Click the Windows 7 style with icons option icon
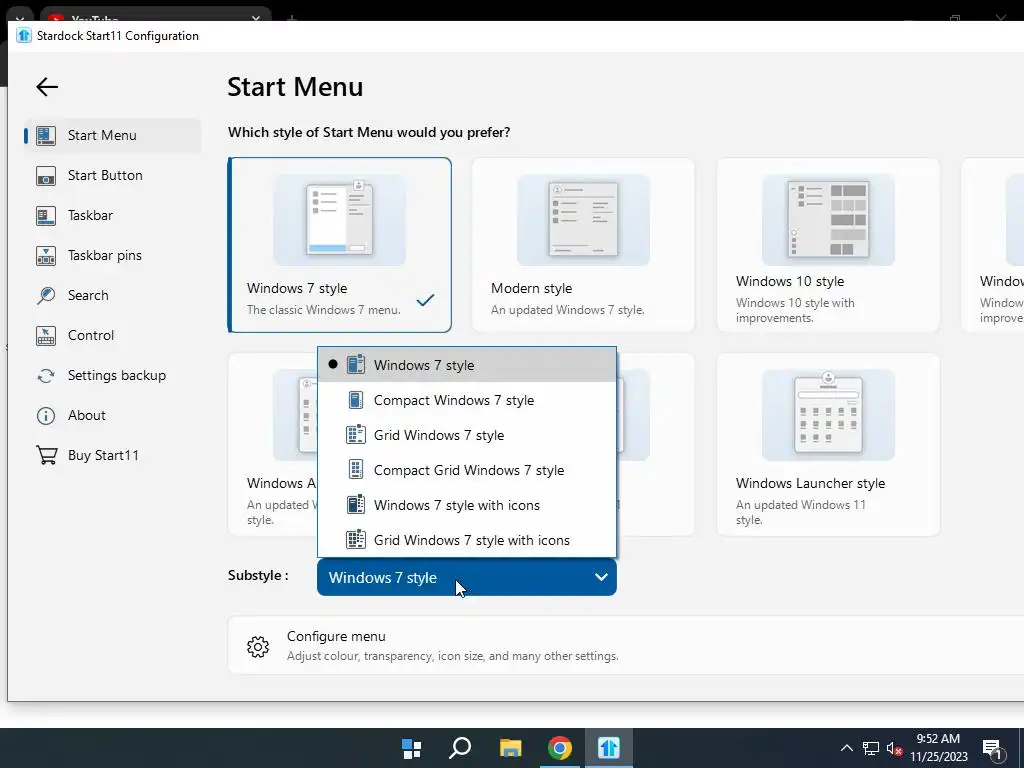The width and height of the screenshot is (1024, 768). tap(355, 505)
